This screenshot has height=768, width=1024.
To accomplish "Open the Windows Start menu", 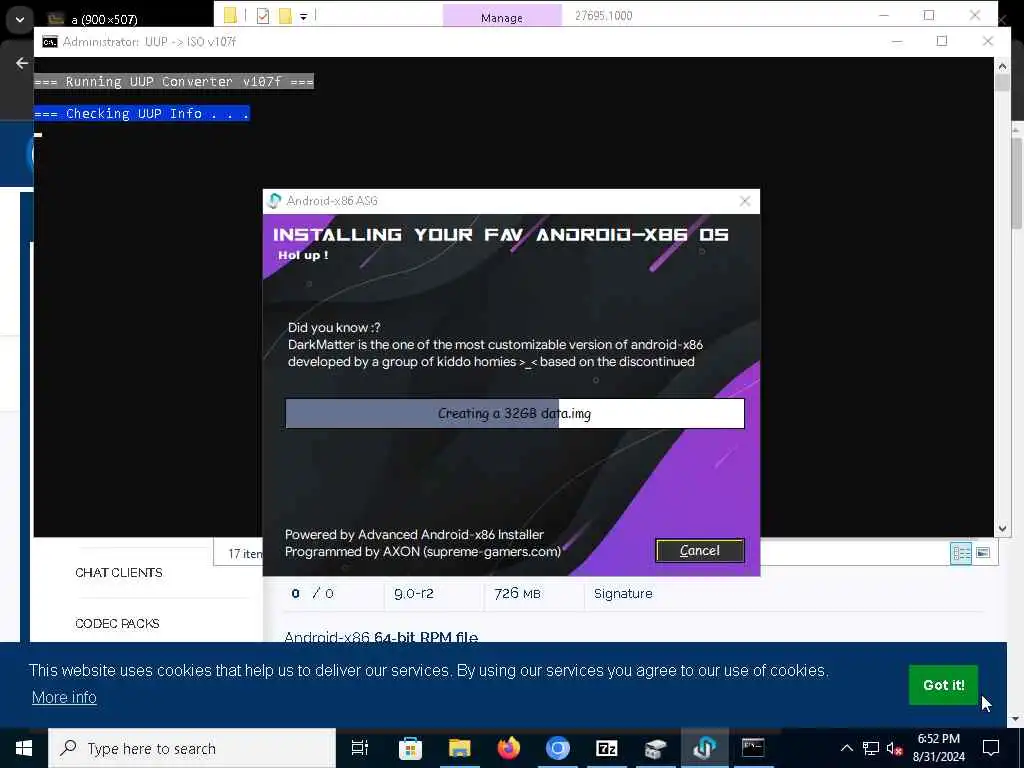I will point(24,748).
